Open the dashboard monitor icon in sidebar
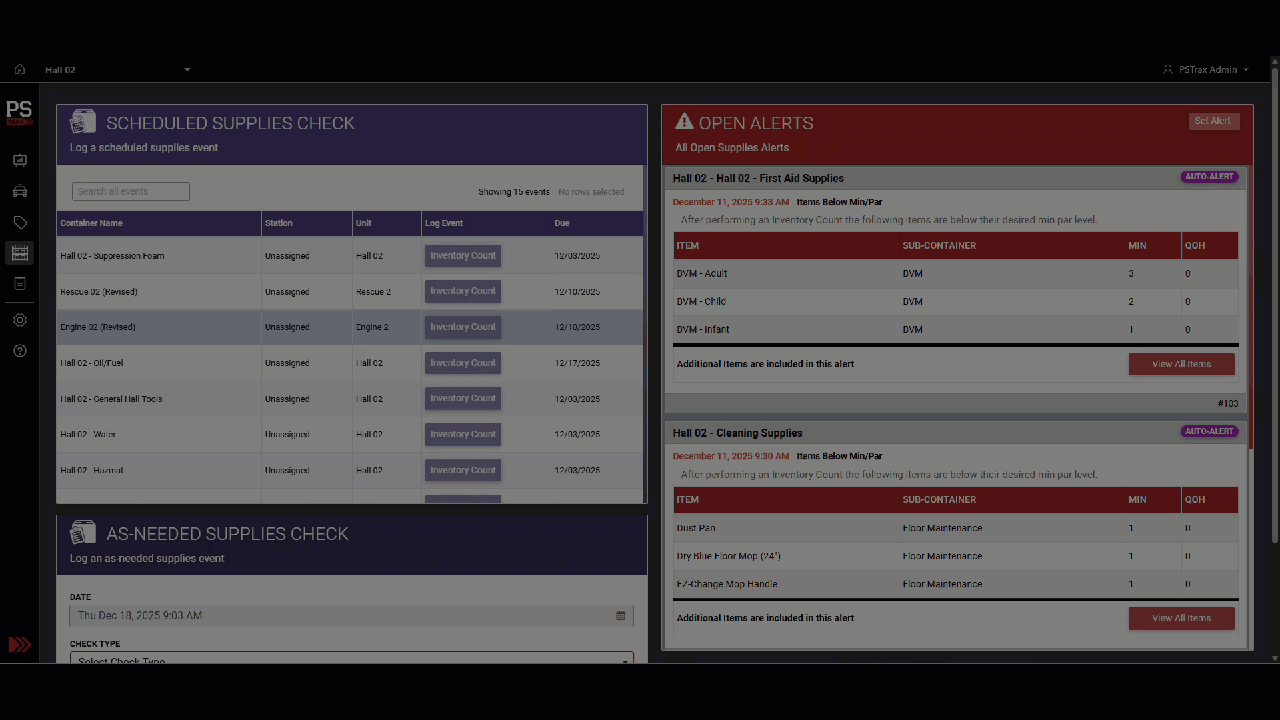This screenshot has height=720, width=1280. [x=19, y=160]
